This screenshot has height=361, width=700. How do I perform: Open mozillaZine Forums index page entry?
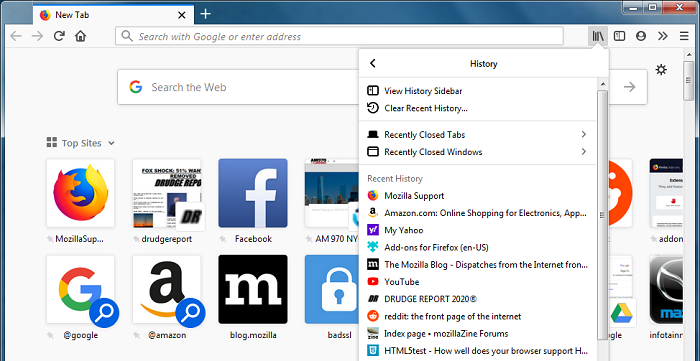click(477, 333)
